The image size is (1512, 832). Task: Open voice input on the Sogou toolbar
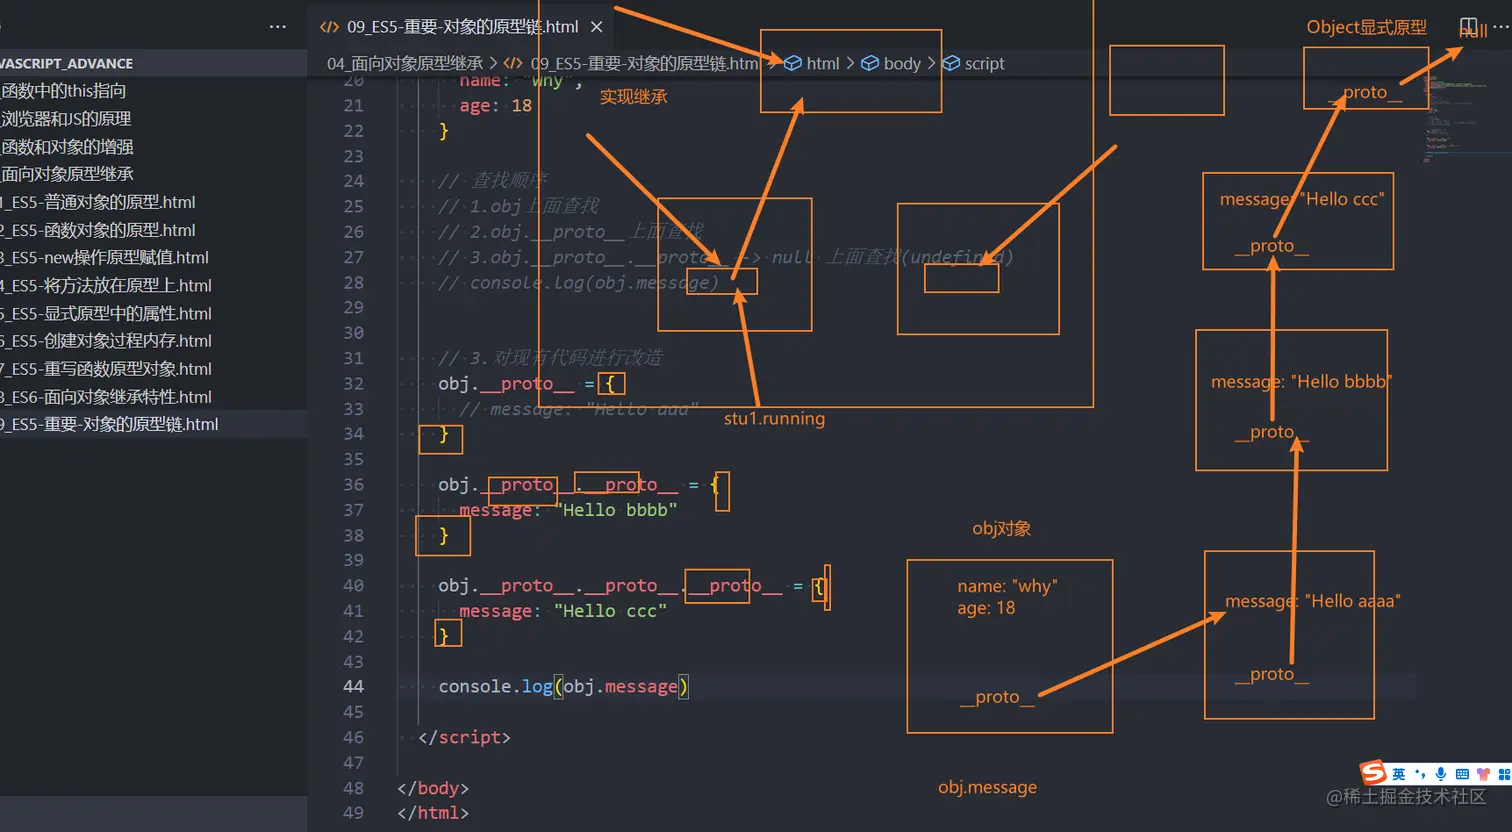tap(1440, 775)
